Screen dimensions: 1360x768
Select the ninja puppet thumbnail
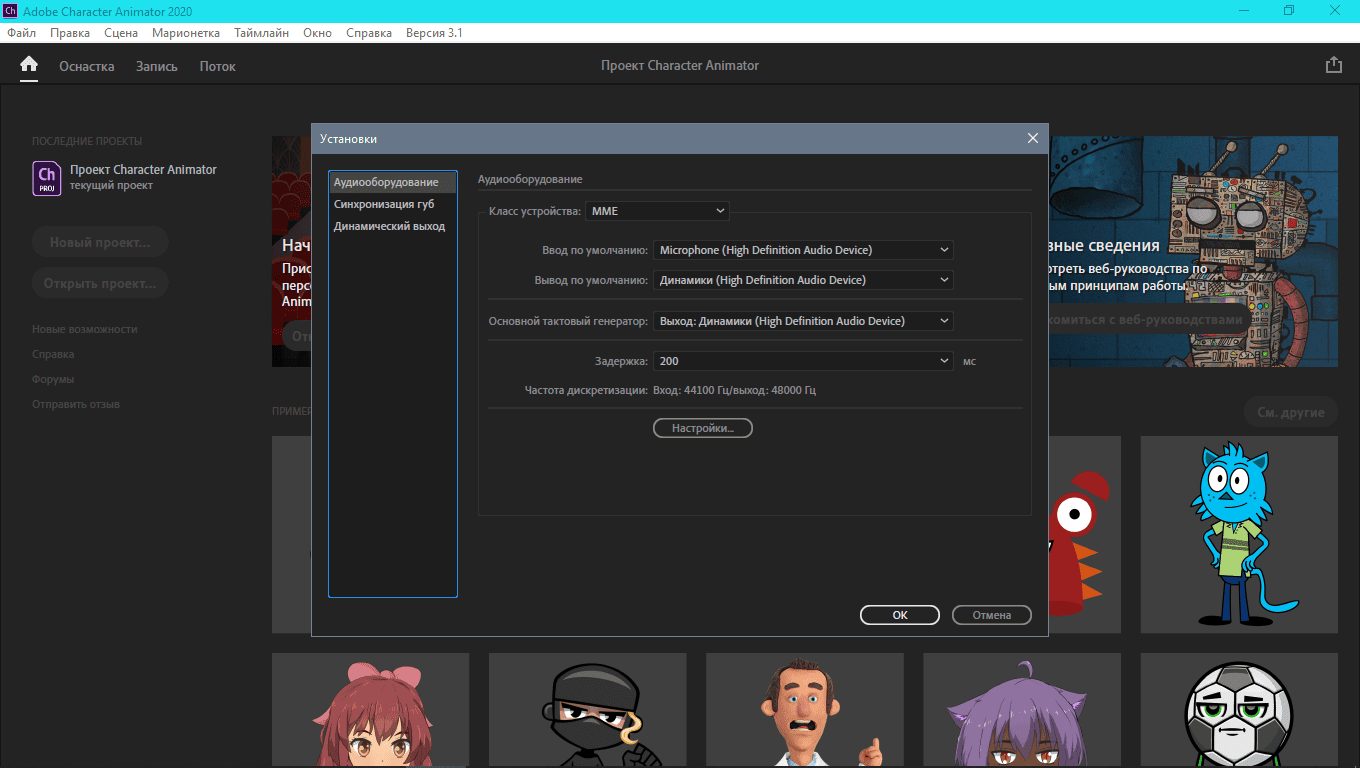(588, 710)
